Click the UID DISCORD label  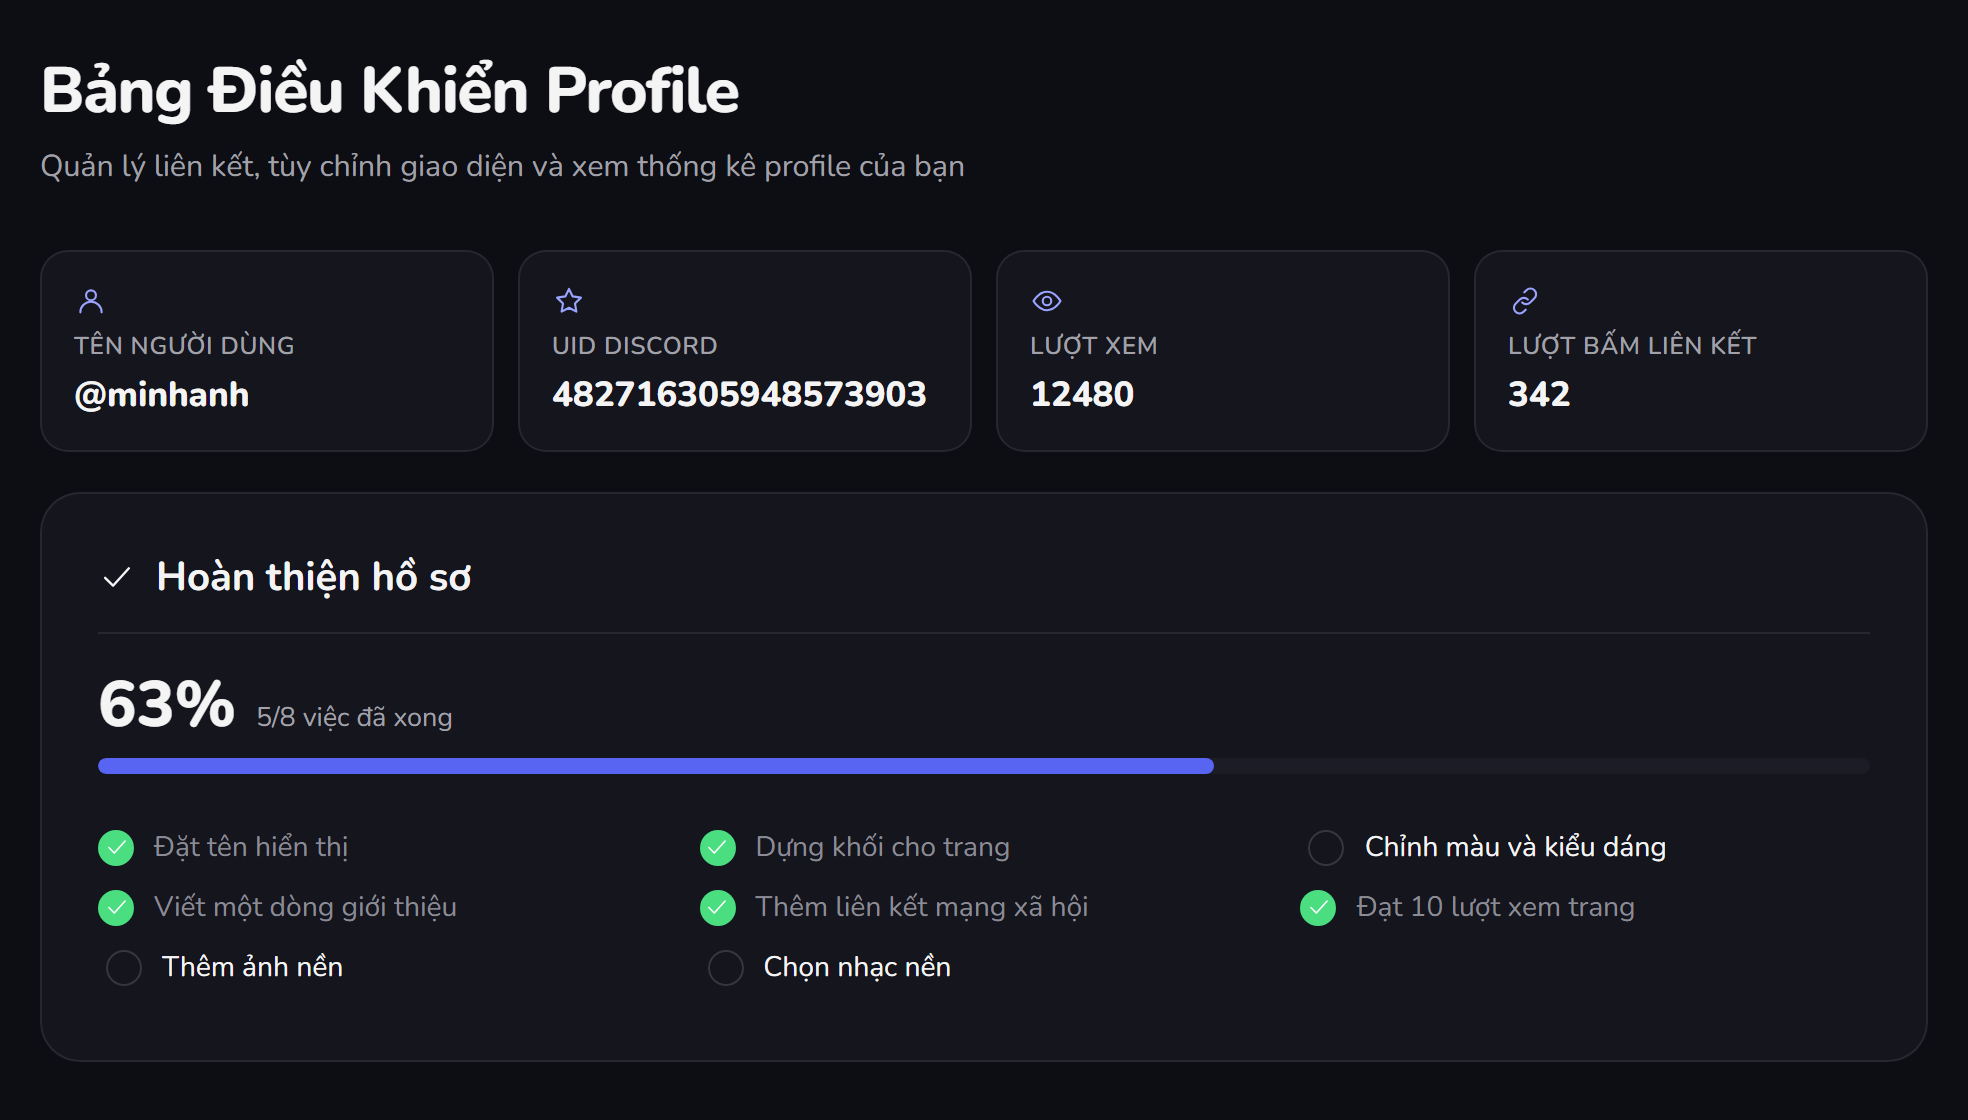[x=635, y=345]
